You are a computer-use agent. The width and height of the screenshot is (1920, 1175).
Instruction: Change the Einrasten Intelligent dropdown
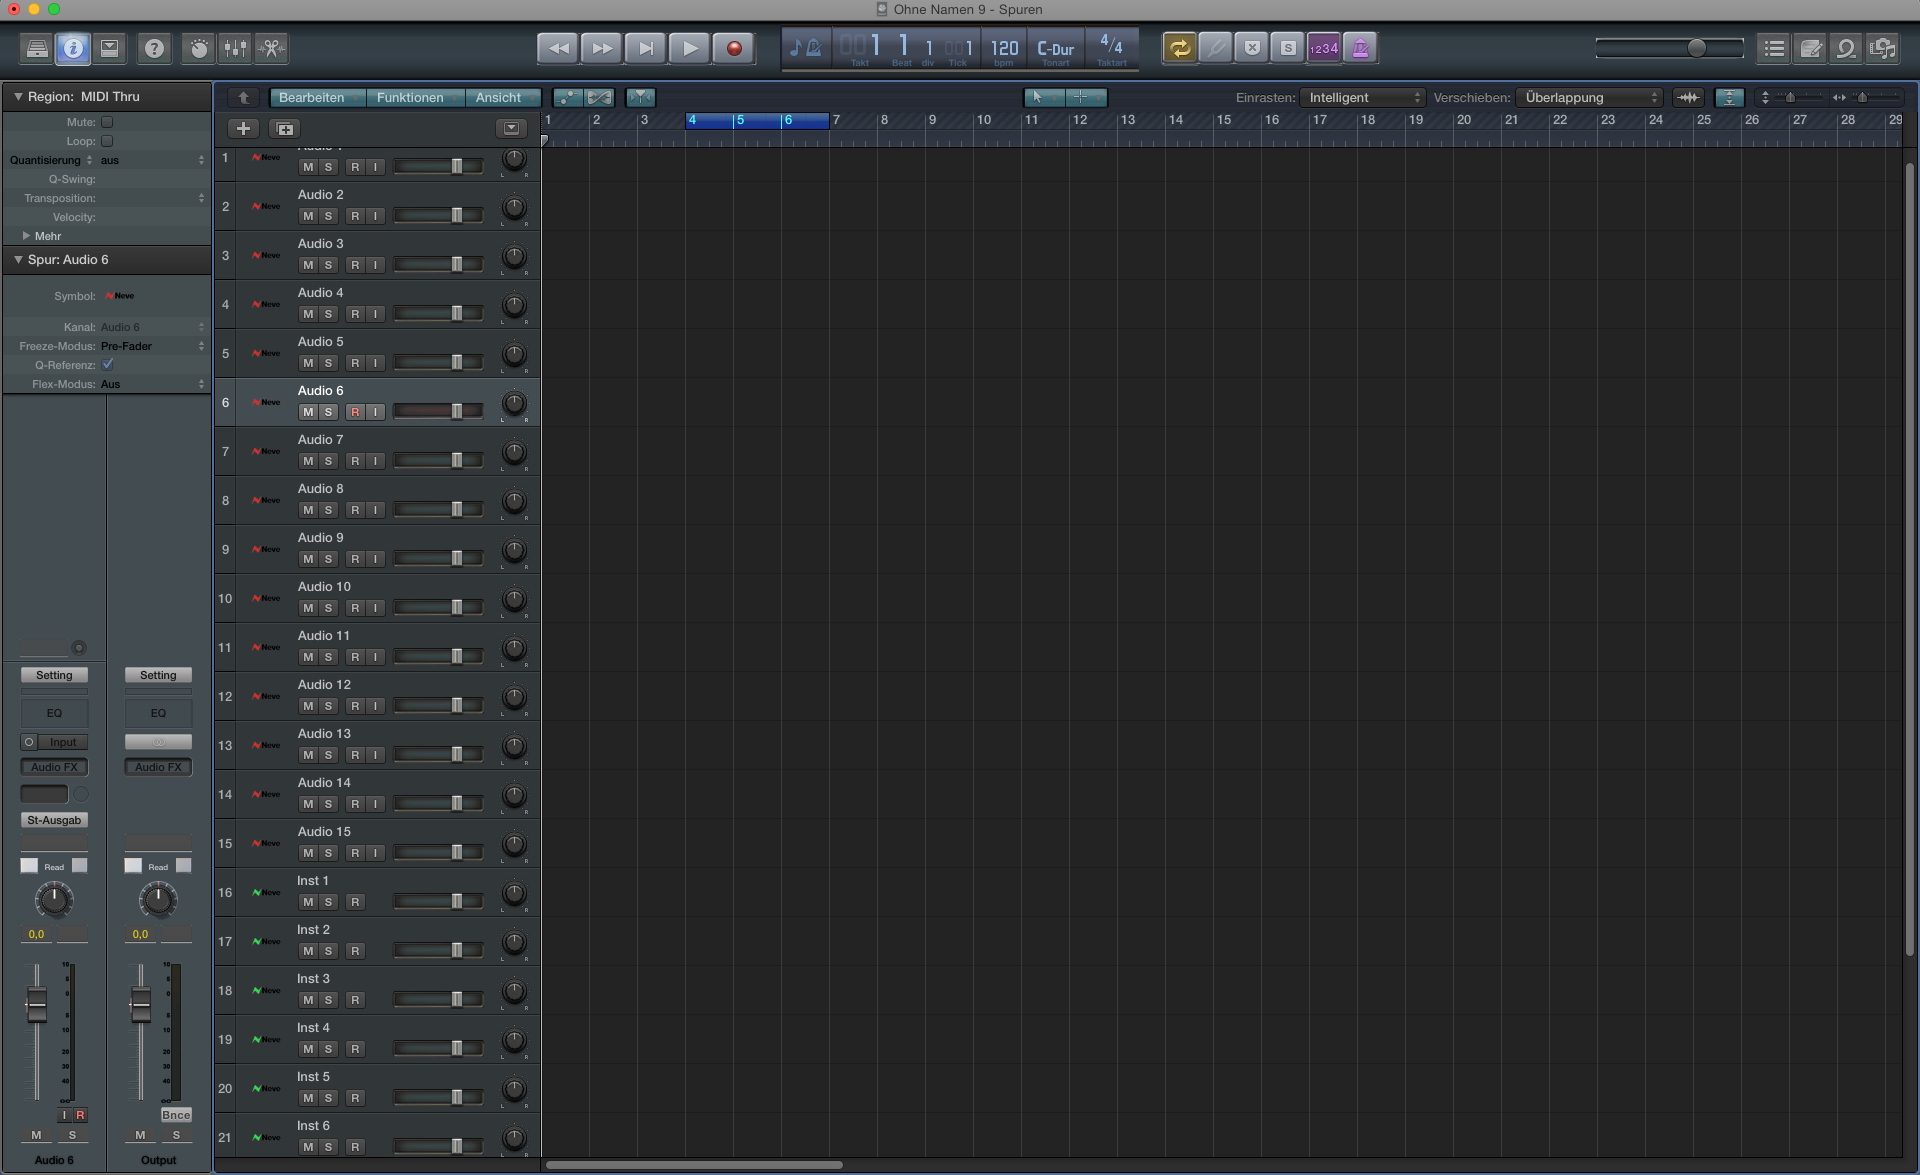(x=1363, y=97)
